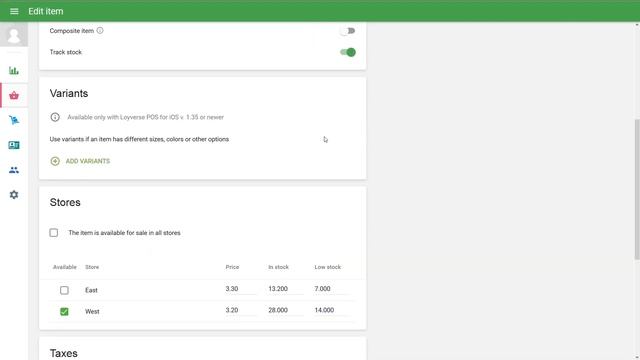Open the user account avatar

point(14,35)
